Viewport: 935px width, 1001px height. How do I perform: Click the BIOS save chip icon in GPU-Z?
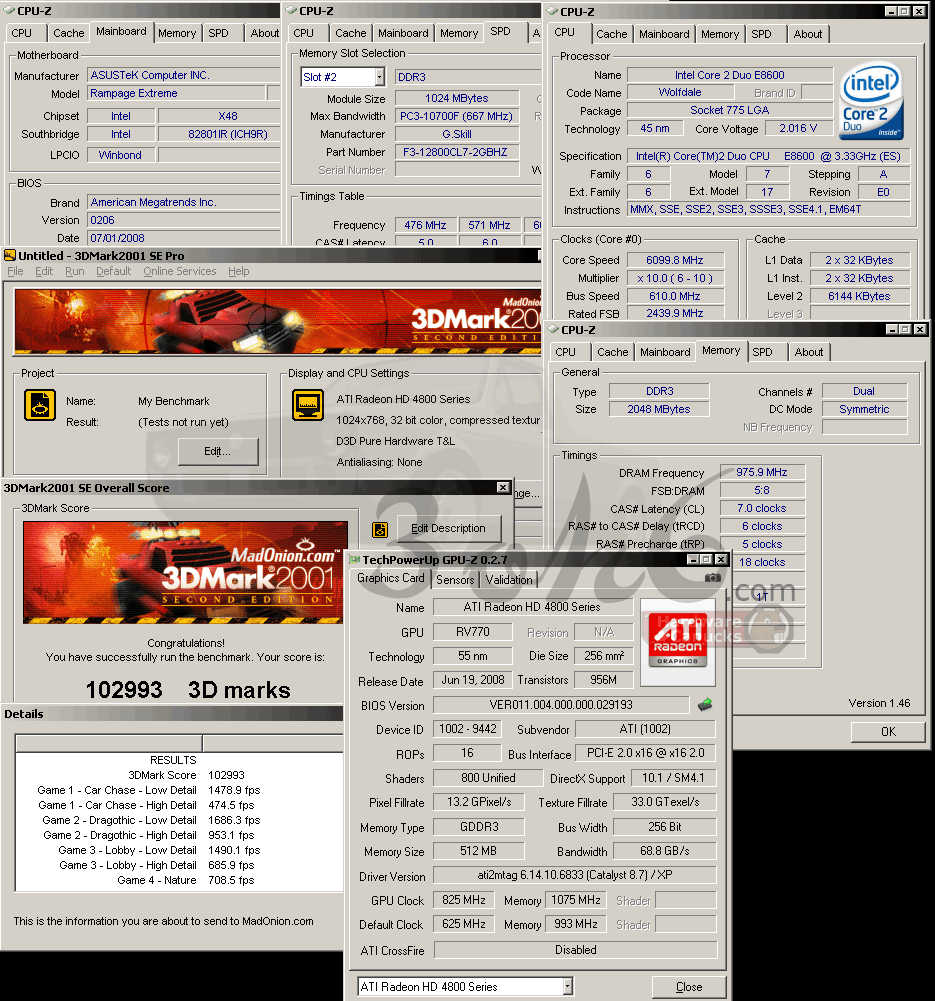[705, 705]
